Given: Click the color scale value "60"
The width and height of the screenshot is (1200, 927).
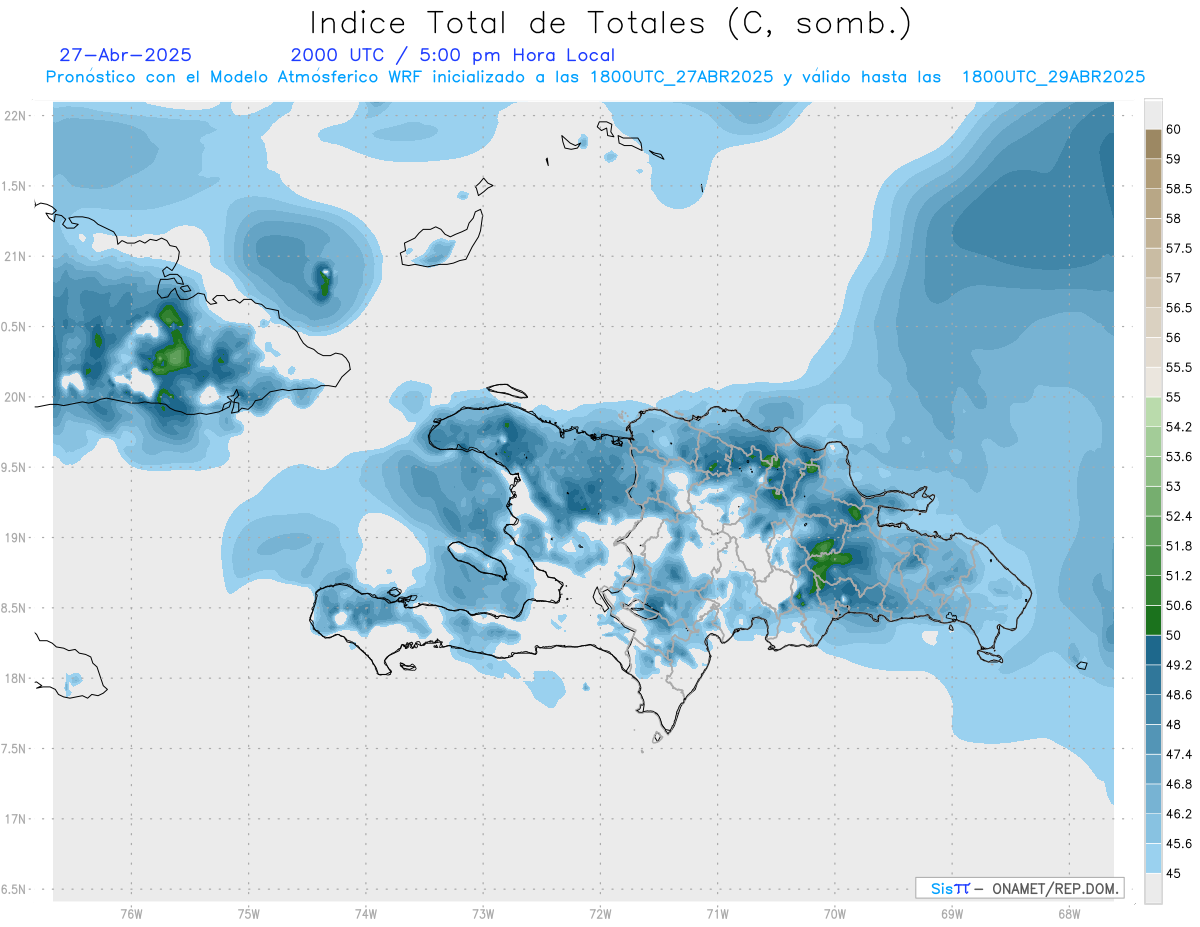Looking at the screenshot, I should click(1174, 130).
